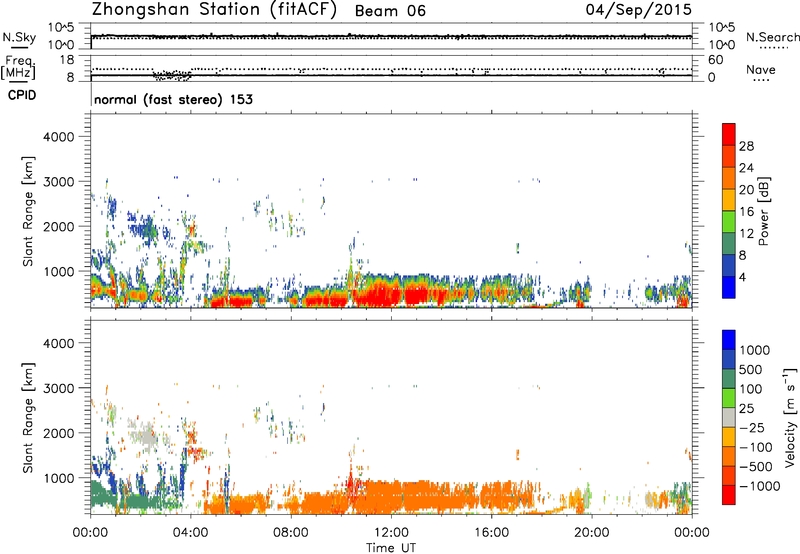Click 'Slant Range [km]' label of power panel
The image size is (800, 554).
pos(28,211)
